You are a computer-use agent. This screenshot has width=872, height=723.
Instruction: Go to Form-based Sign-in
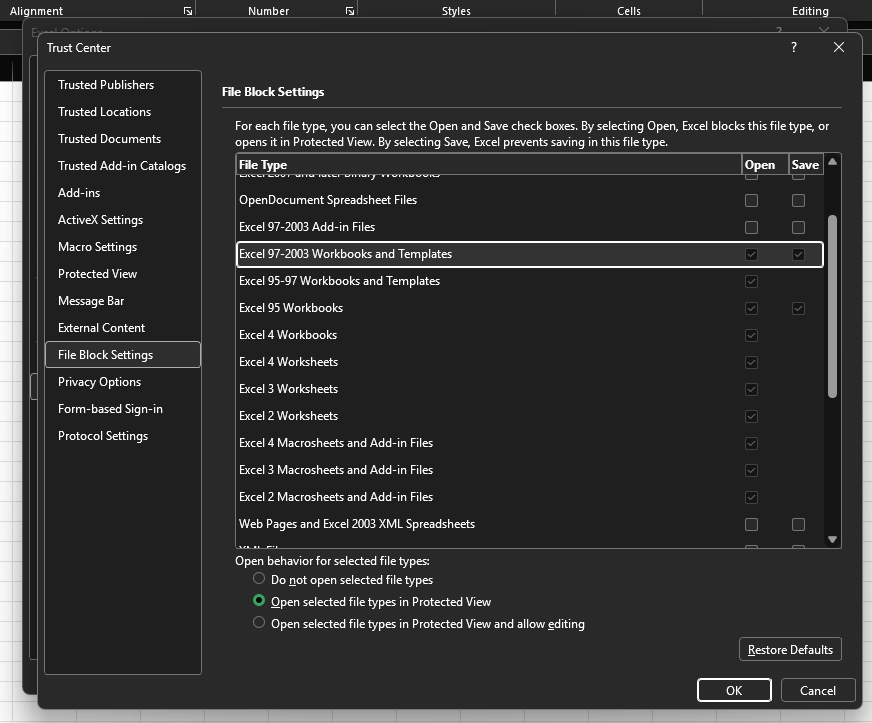123,409
